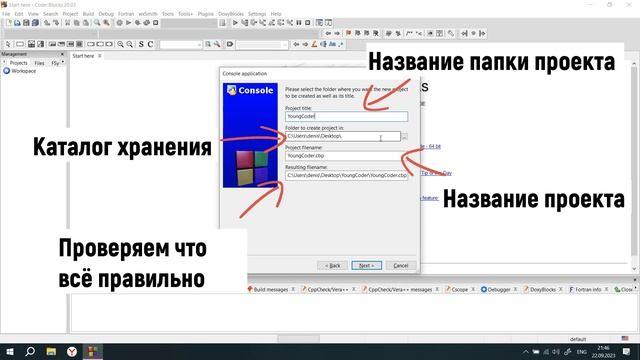Click the Abort build stop icon
Image resolution: width=640 pixels, height=360 pixels.
pos(156,23)
